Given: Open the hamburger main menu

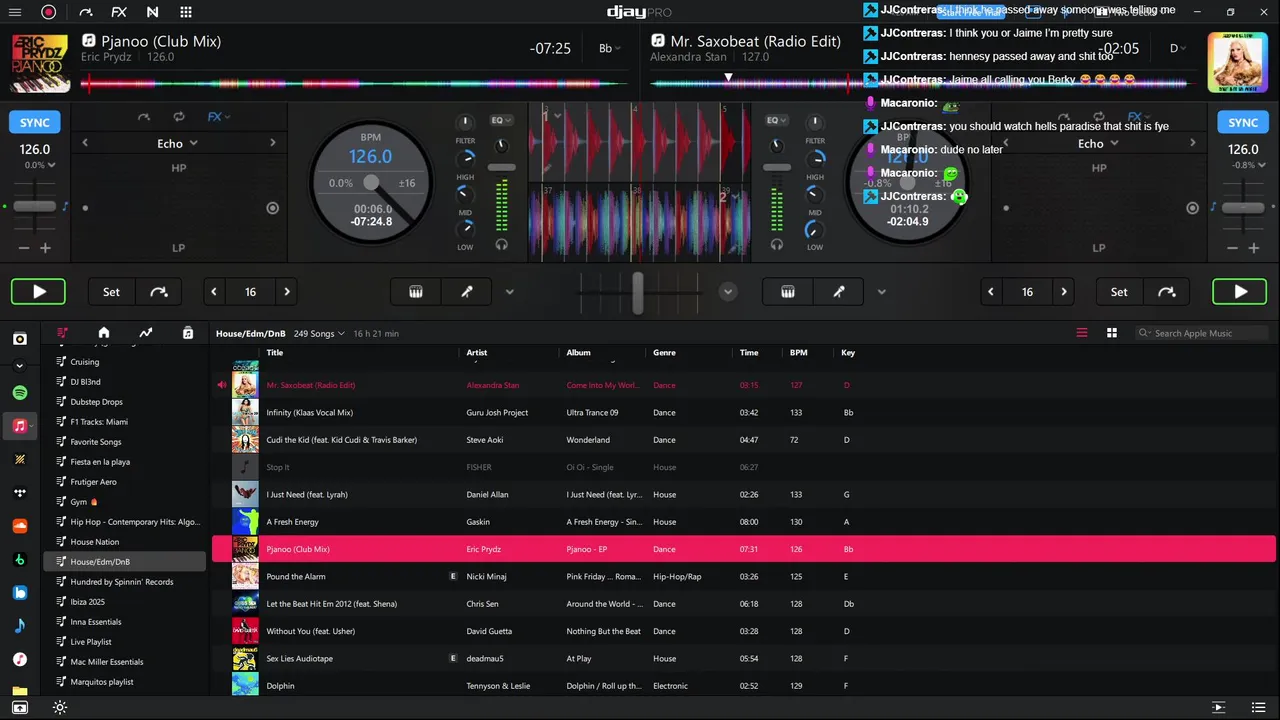Looking at the screenshot, I should click(x=17, y=12).
